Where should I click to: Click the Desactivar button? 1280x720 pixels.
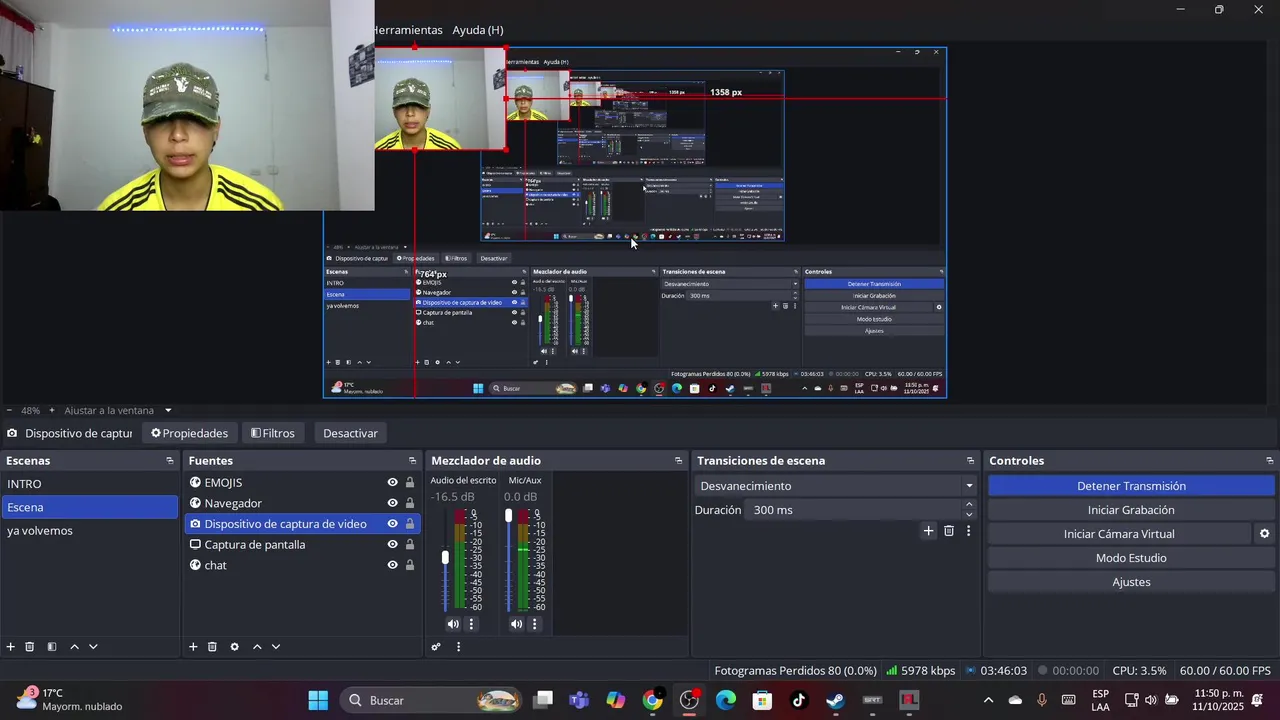[x=350, y=433]
